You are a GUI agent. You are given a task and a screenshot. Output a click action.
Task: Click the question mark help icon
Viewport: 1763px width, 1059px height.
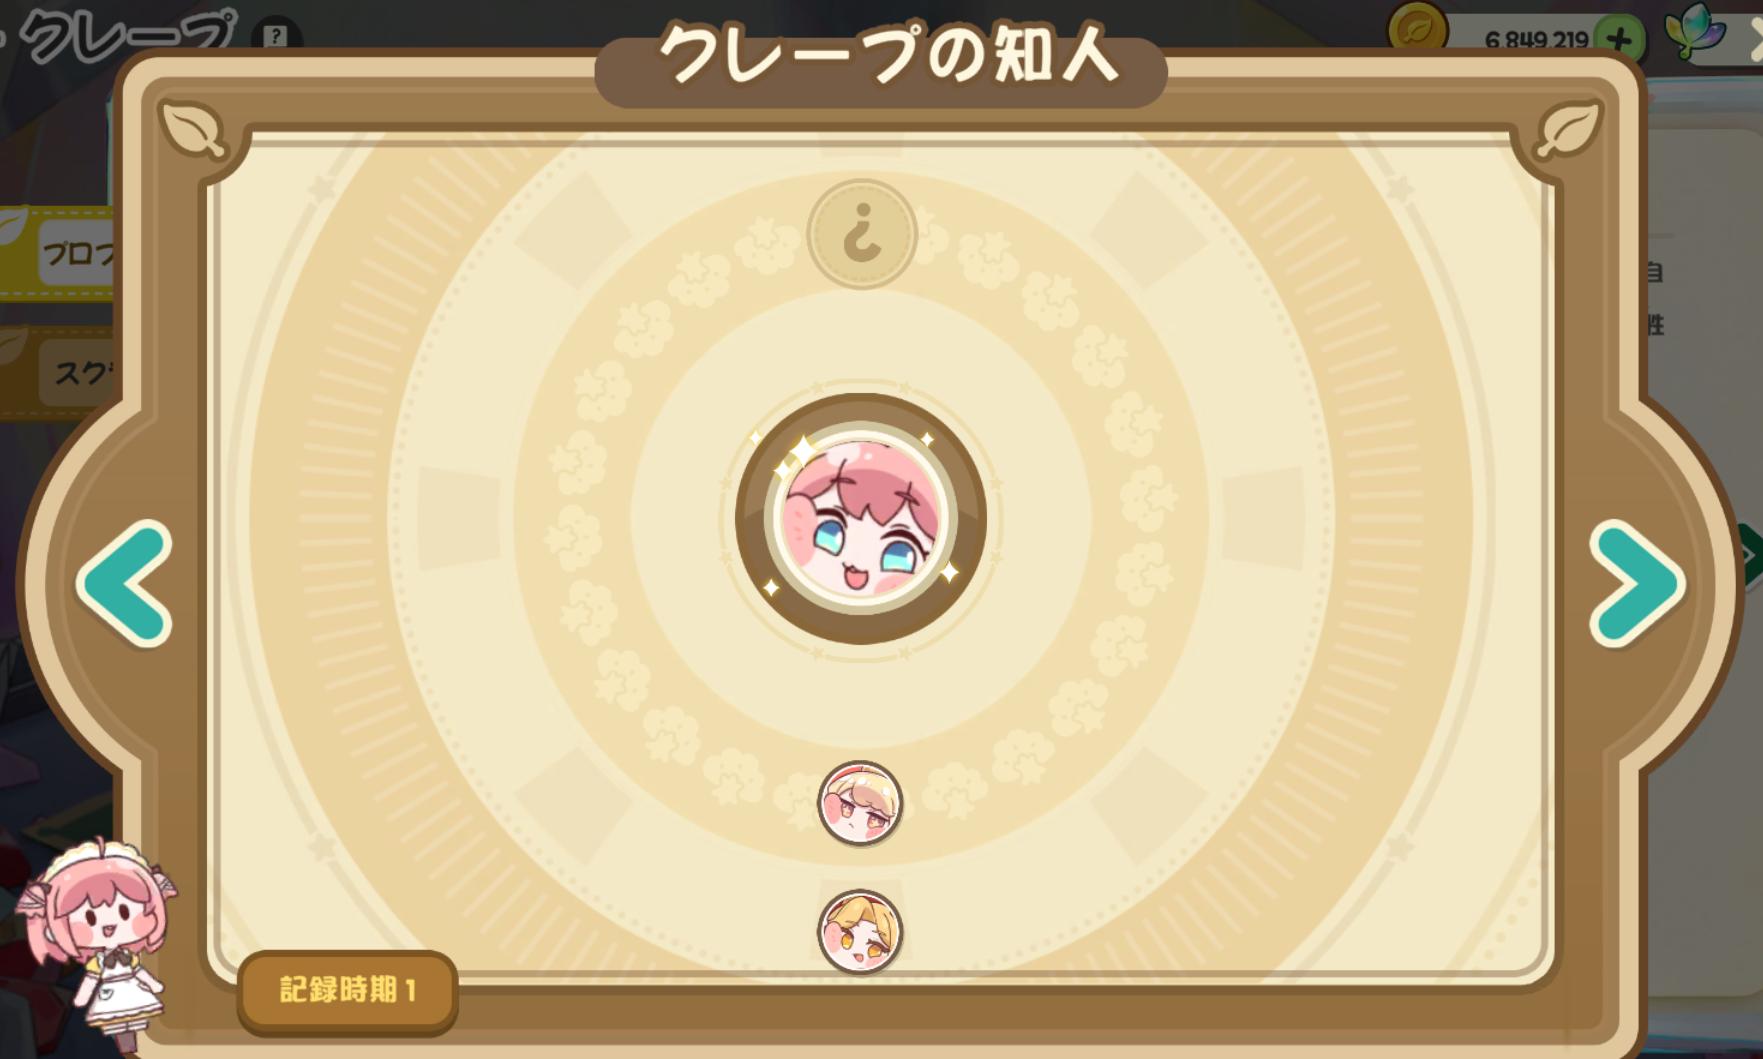pos(275,37)
